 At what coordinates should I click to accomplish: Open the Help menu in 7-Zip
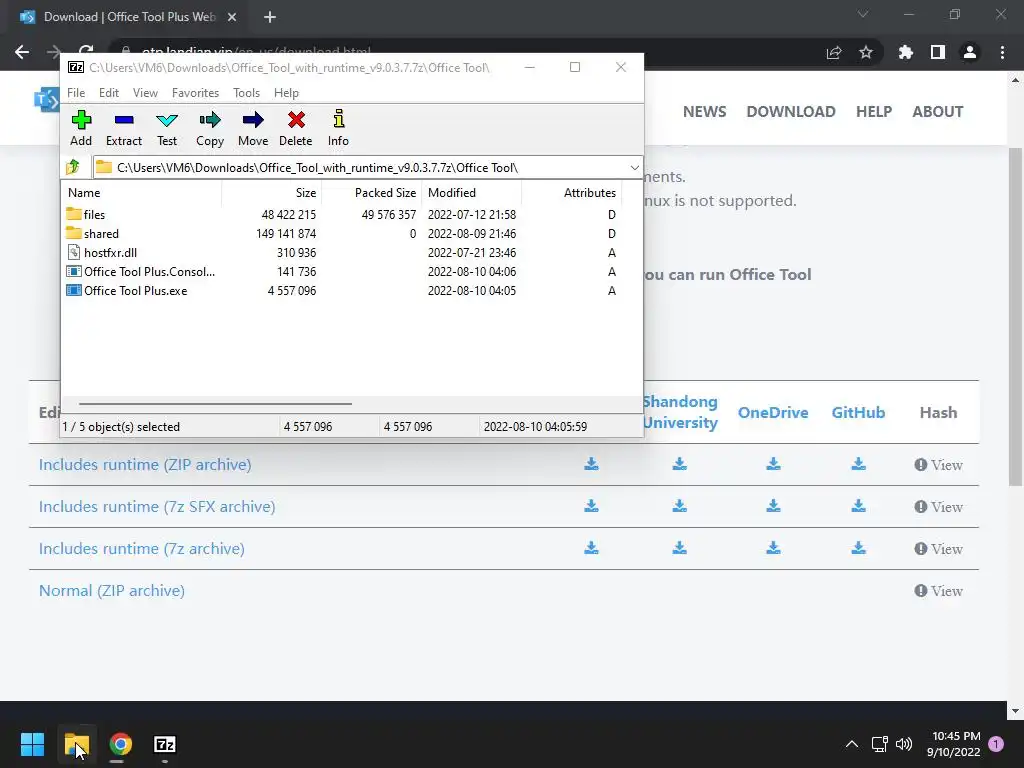point(286,93)
